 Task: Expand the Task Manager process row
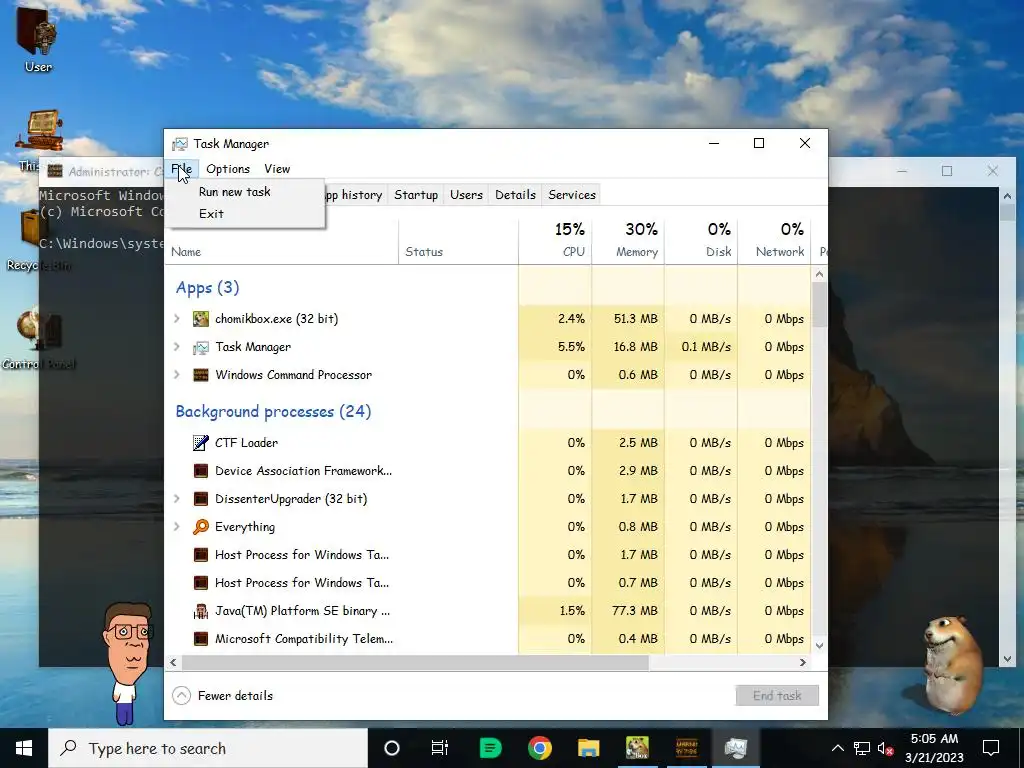(x=177, y=347)
